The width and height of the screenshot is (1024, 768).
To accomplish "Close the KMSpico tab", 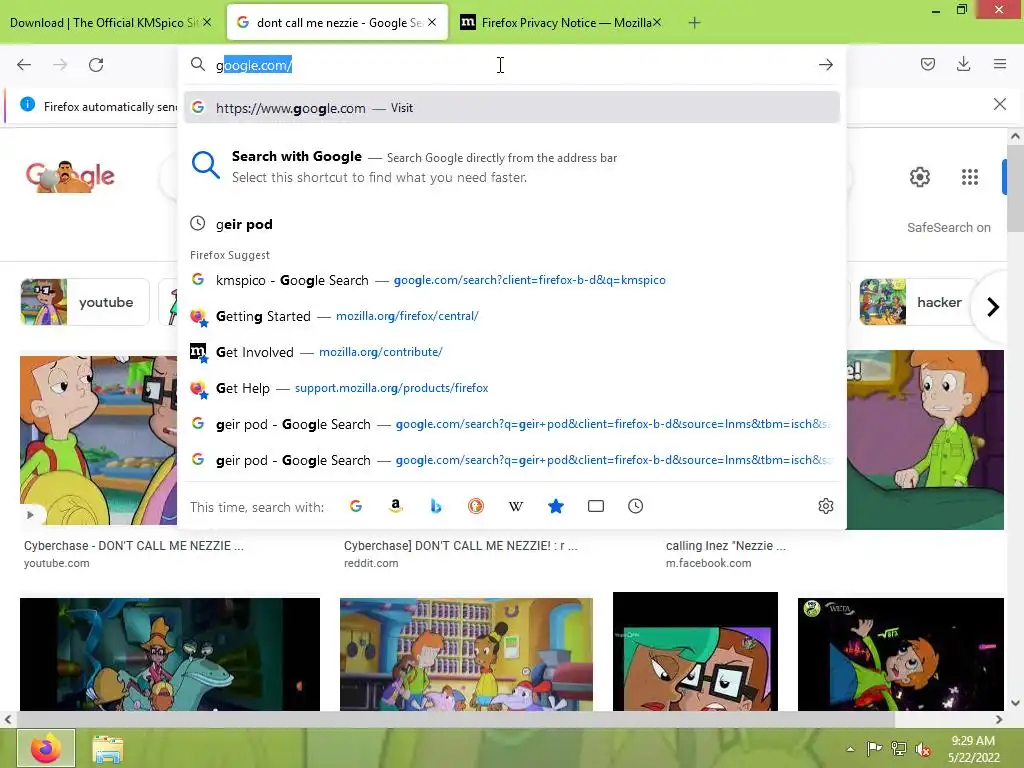I will (x=207, y=22).
